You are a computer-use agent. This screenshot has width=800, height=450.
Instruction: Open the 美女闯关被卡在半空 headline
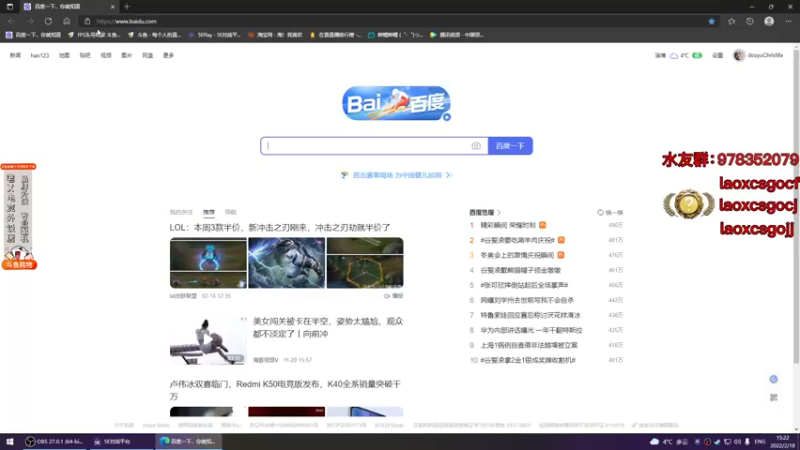pos(328,328)
